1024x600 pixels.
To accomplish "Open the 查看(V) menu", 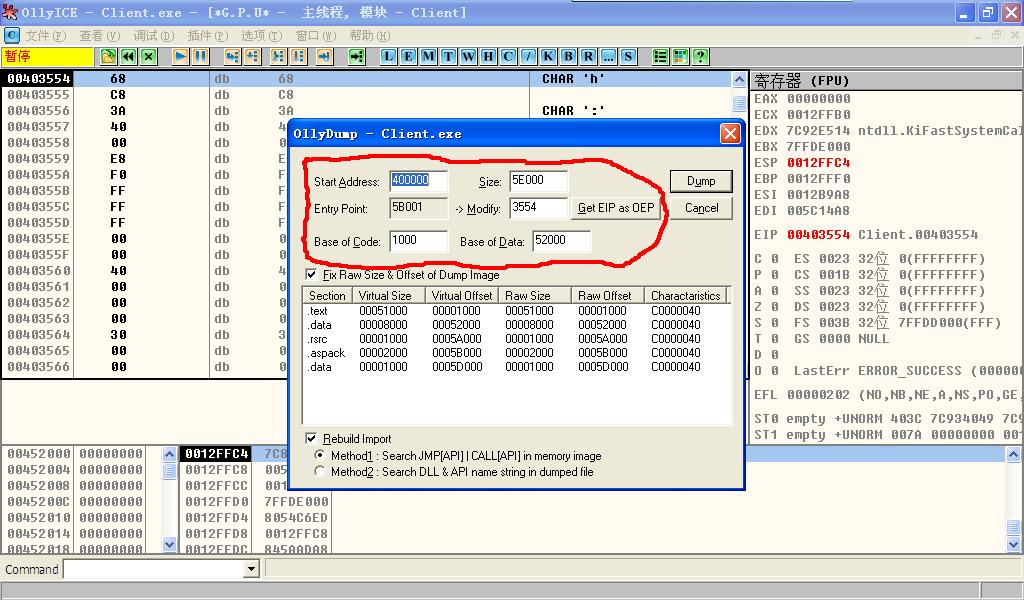I will [x=99, y=35].
